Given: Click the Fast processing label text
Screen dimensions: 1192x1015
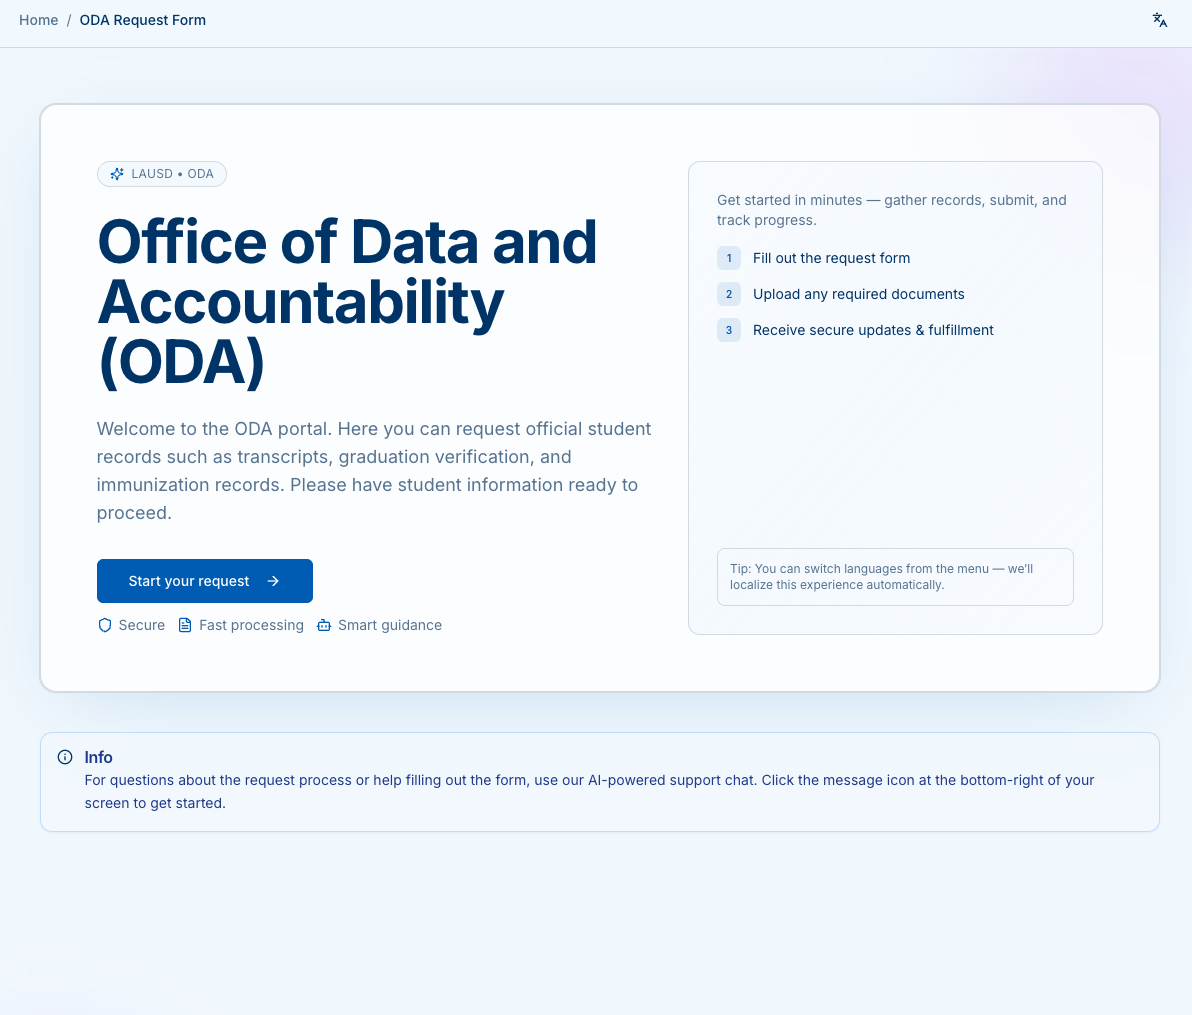Looking at the screenshot, I should (x=251, y=624).
